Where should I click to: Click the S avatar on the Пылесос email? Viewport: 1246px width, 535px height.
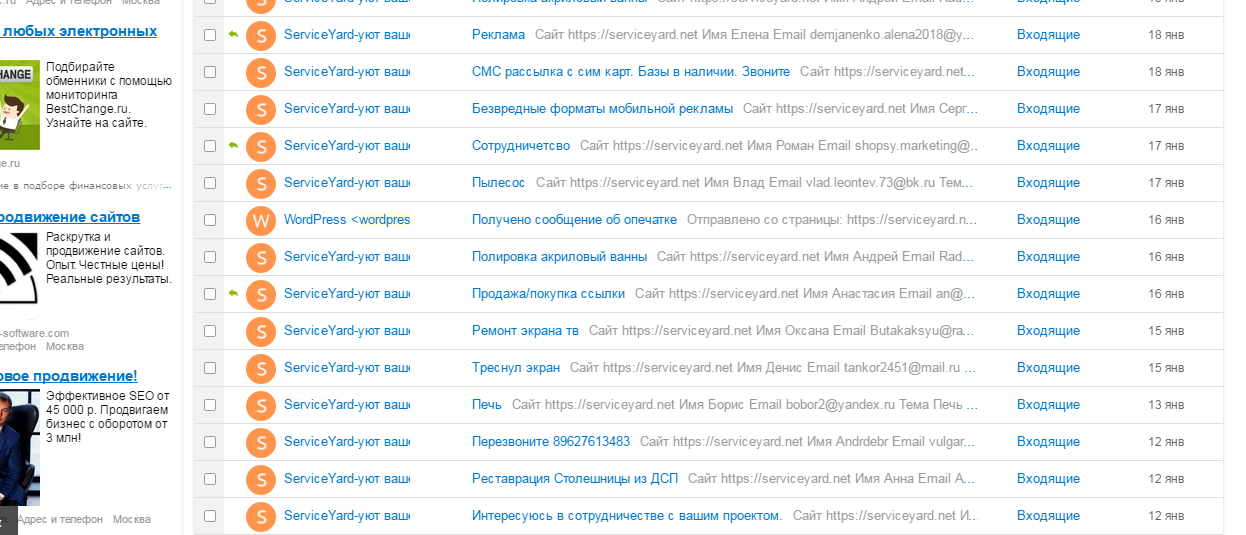(x=261, y=183)
